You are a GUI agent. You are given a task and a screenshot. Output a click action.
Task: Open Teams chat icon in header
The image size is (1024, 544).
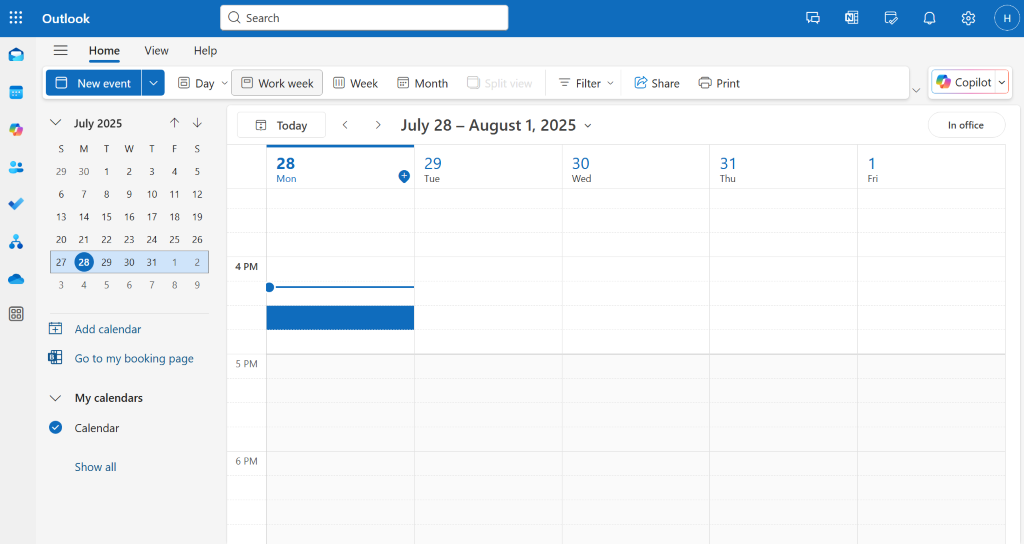tap(813, 18)
